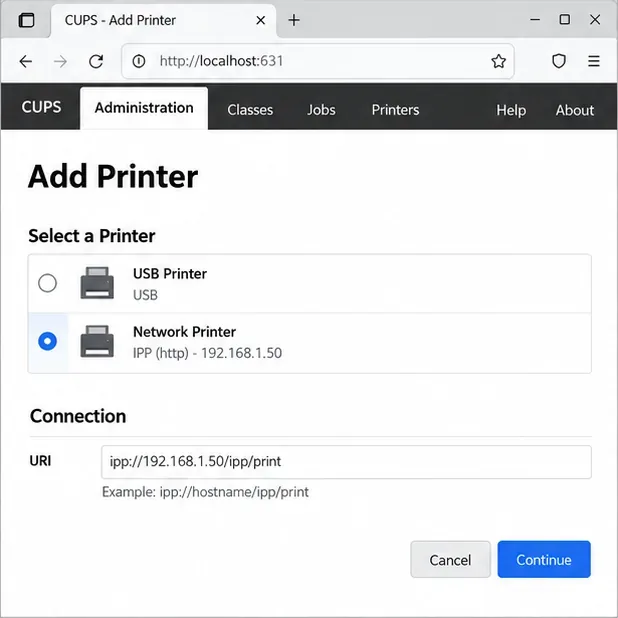Open the browser hamburger menu

click(x=594, y=61)
